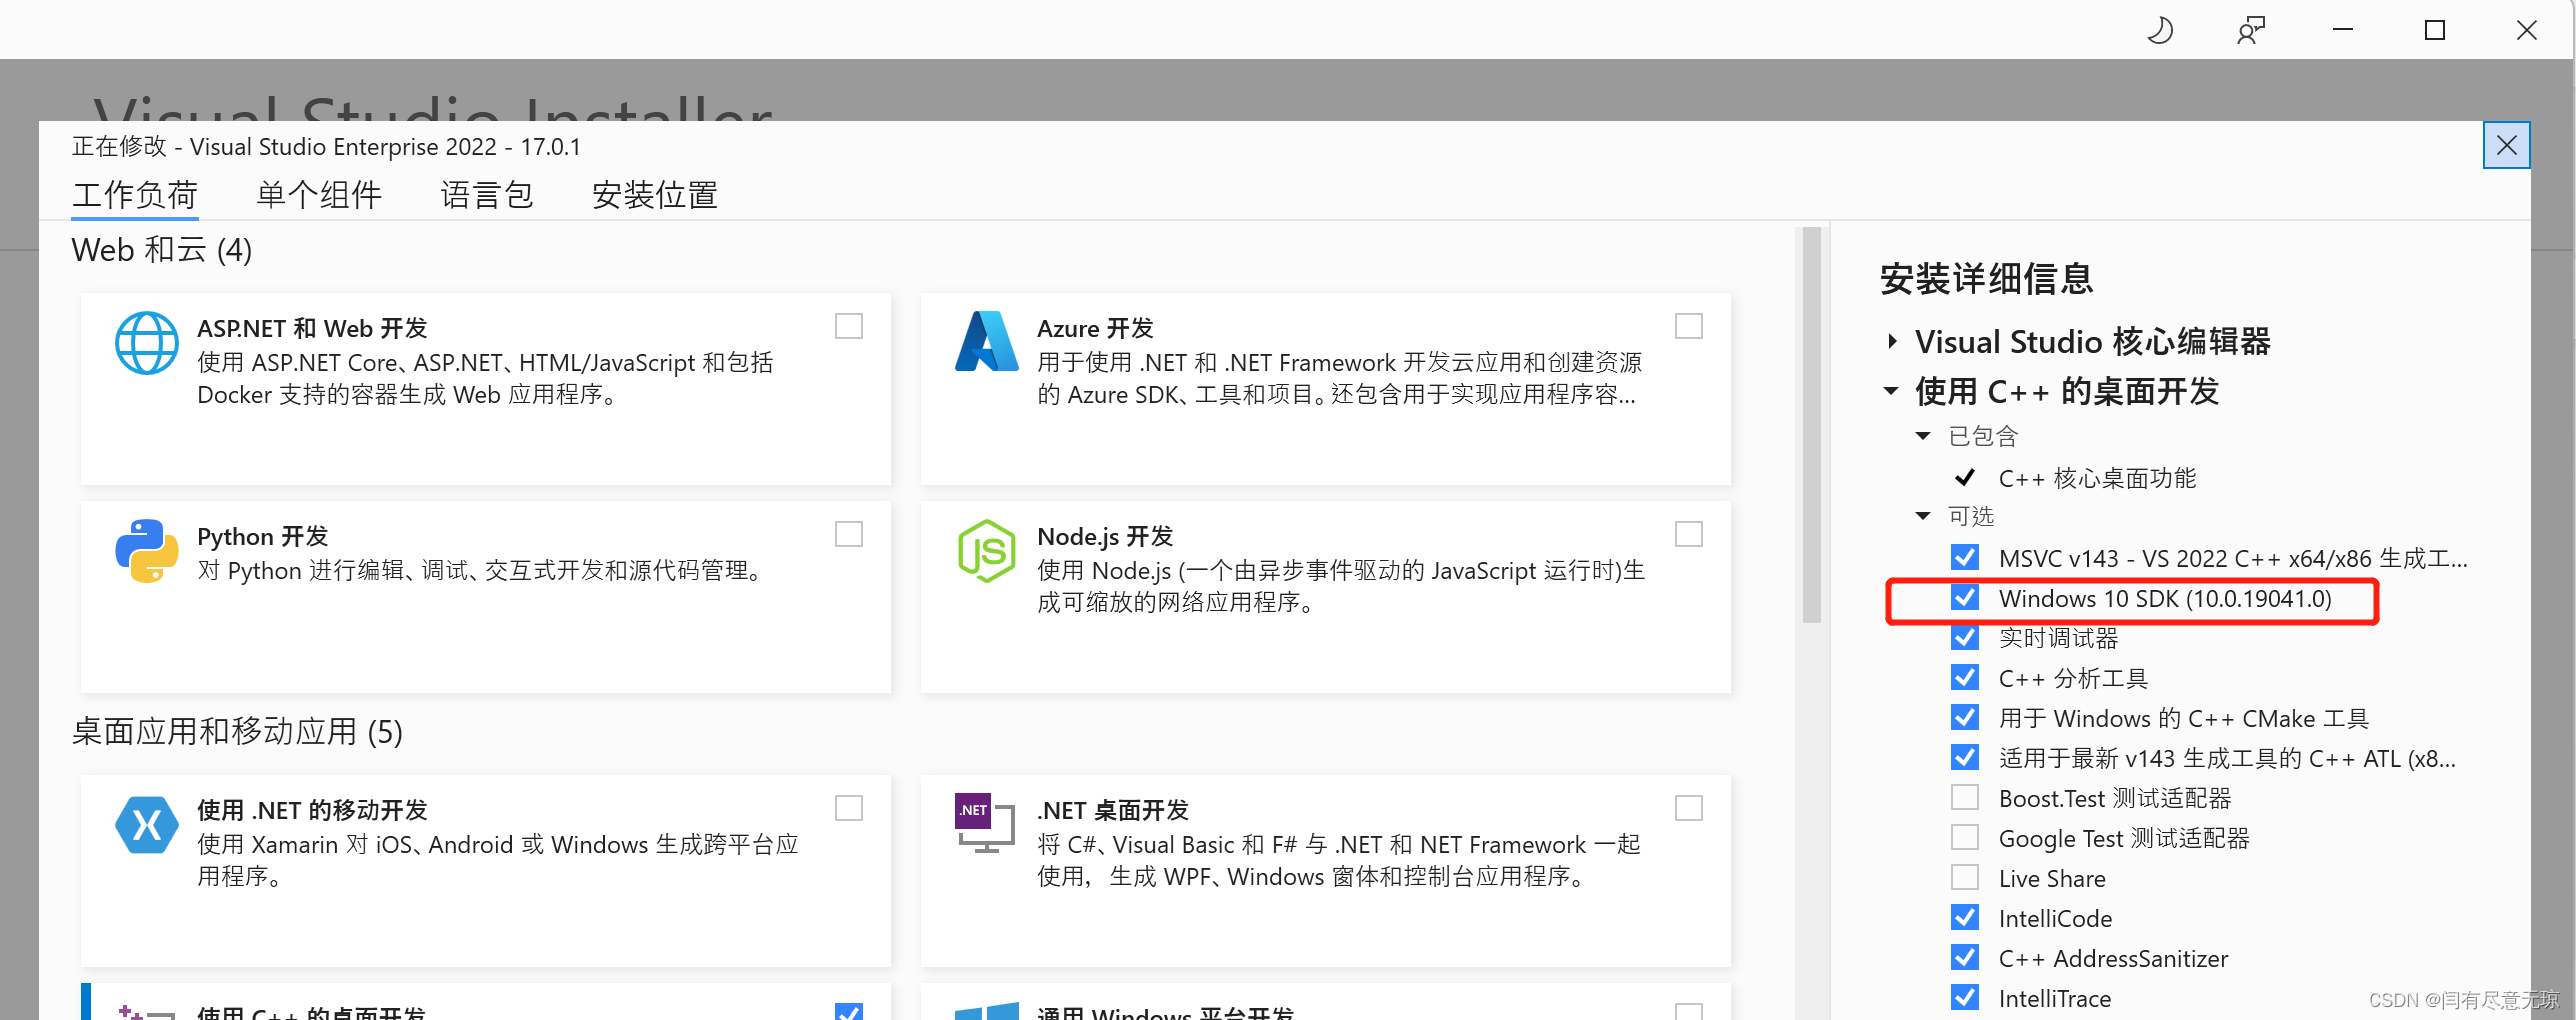Uncheck 用于 Windows 的 C++ CMake 工具
This screenshot has height=1020, width=2576.
[x=1964, y=717]
